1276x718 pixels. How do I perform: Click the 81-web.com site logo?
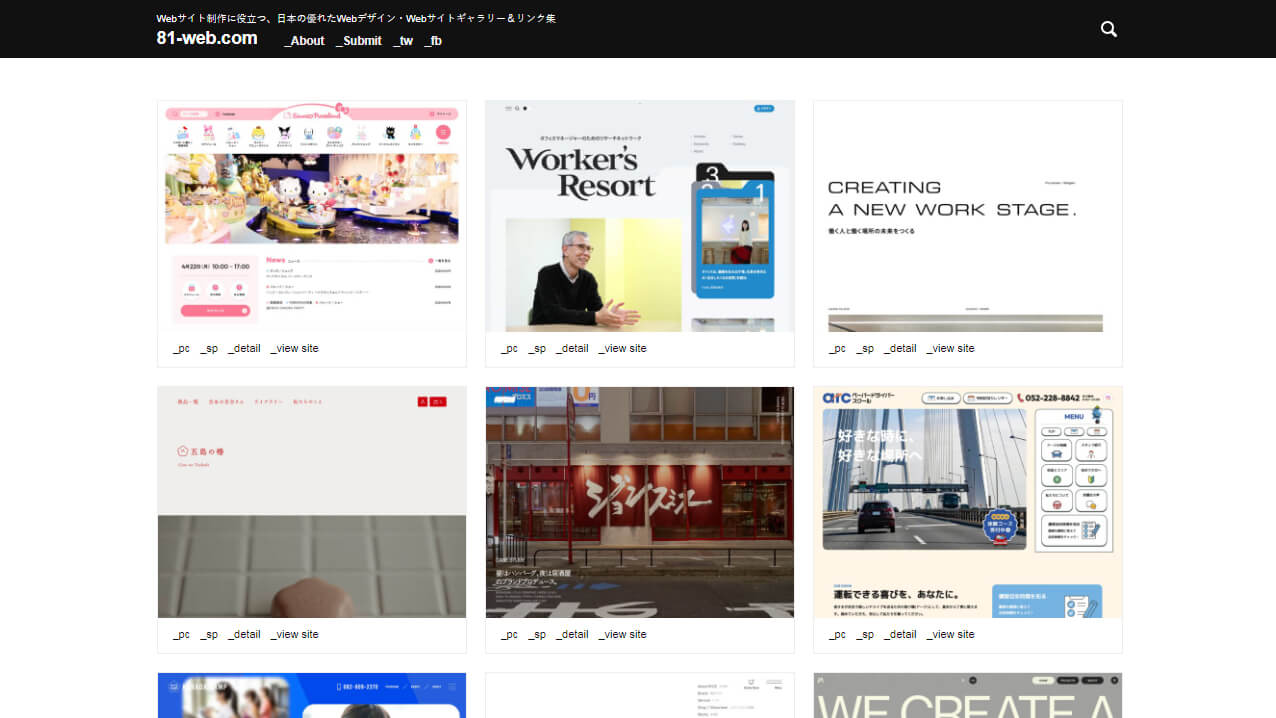tap(206, 38)
